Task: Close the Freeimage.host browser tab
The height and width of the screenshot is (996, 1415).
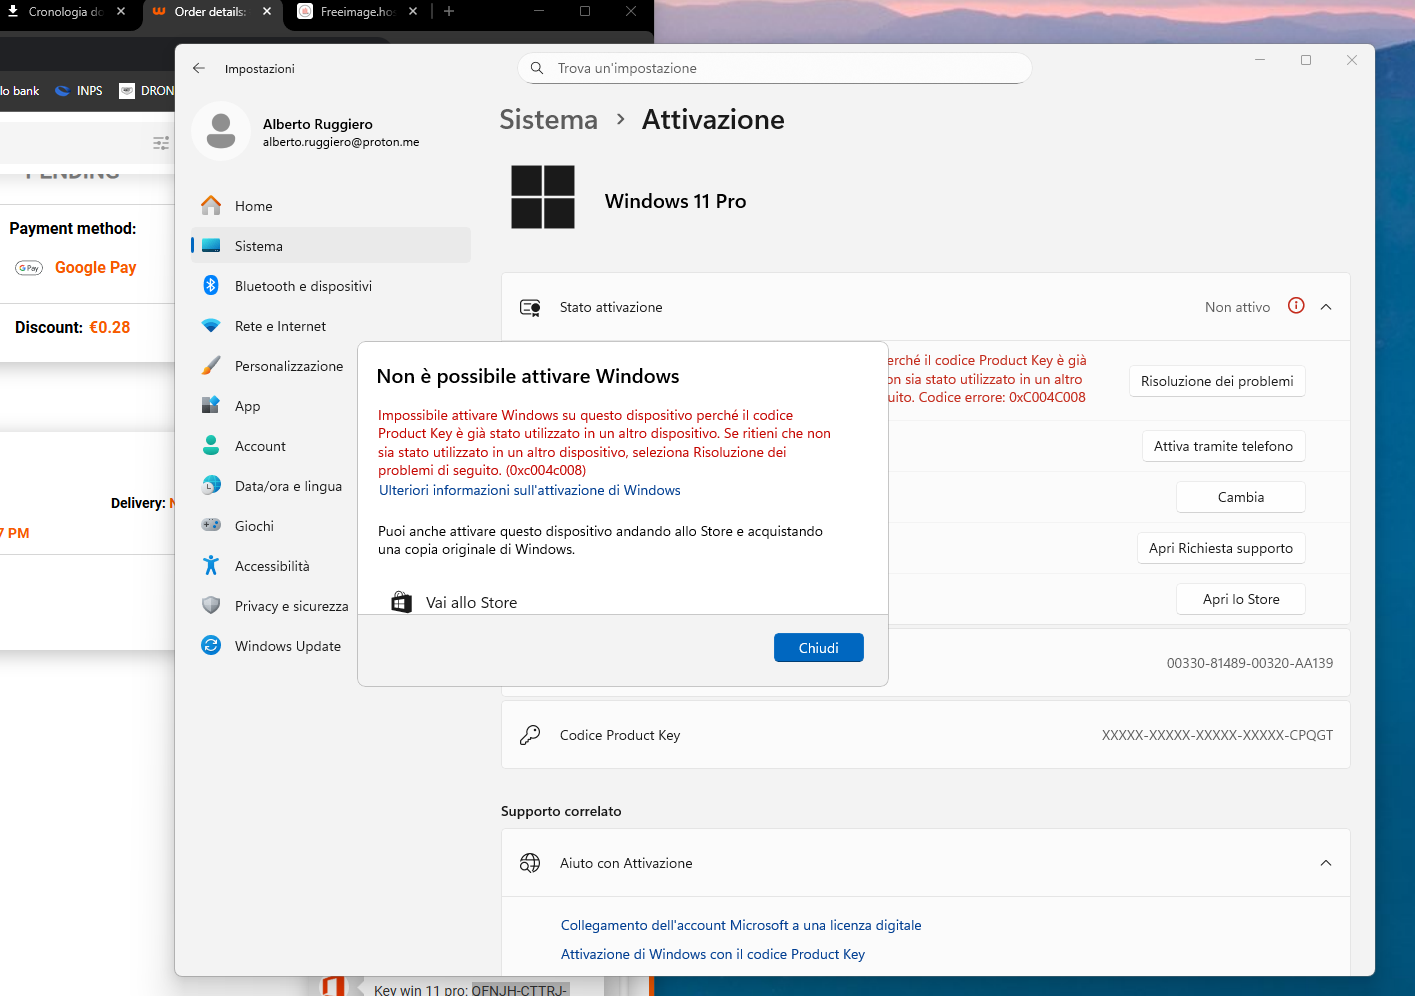Action: tap(413, 11)
